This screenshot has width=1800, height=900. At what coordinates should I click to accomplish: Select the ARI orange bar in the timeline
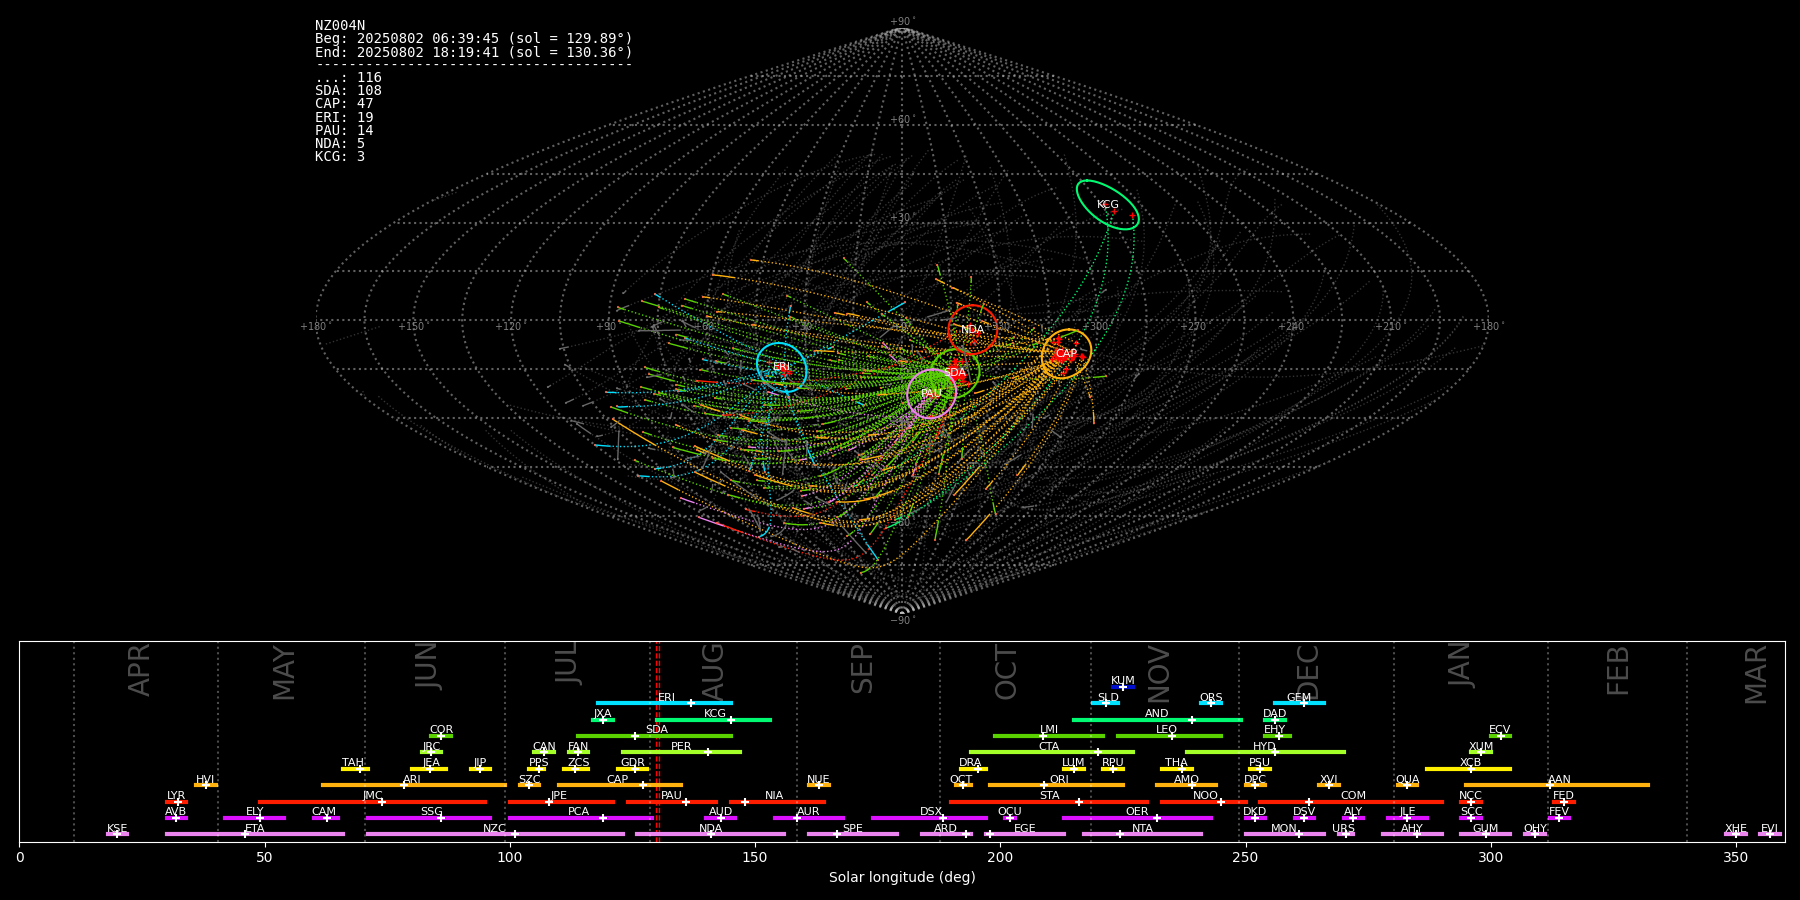pos(413,785)
